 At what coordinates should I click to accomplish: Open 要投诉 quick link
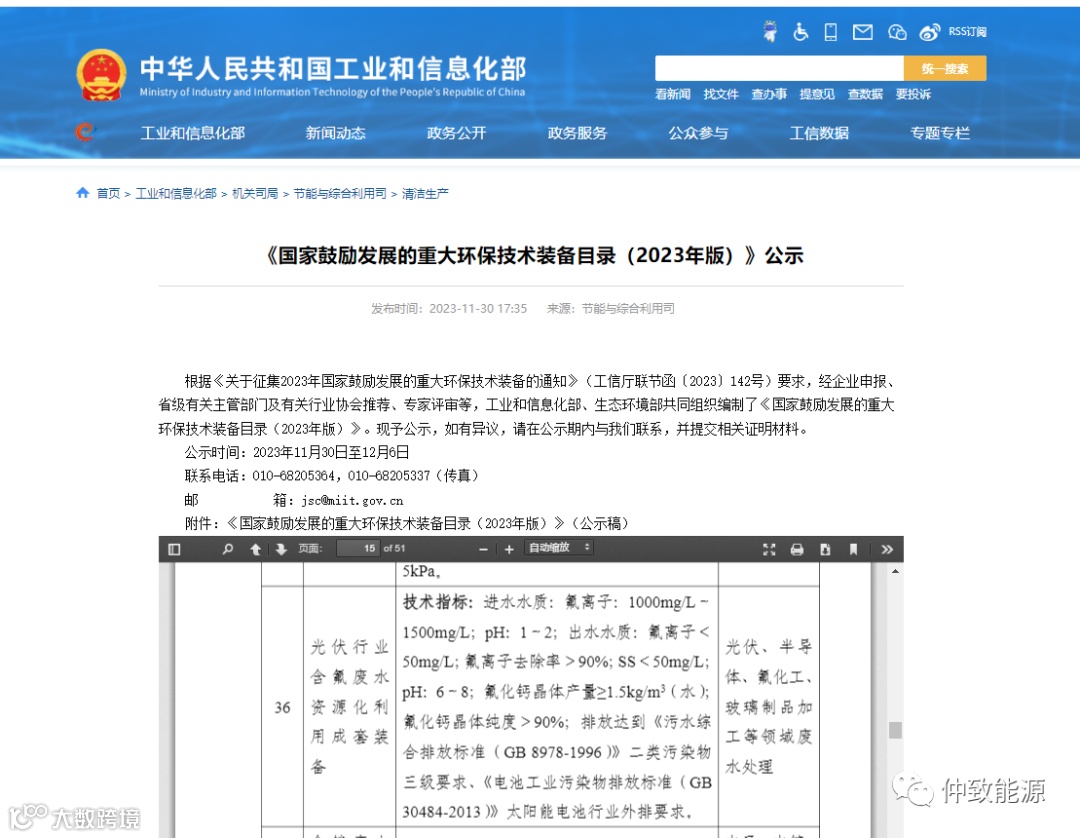click(913, 94)
